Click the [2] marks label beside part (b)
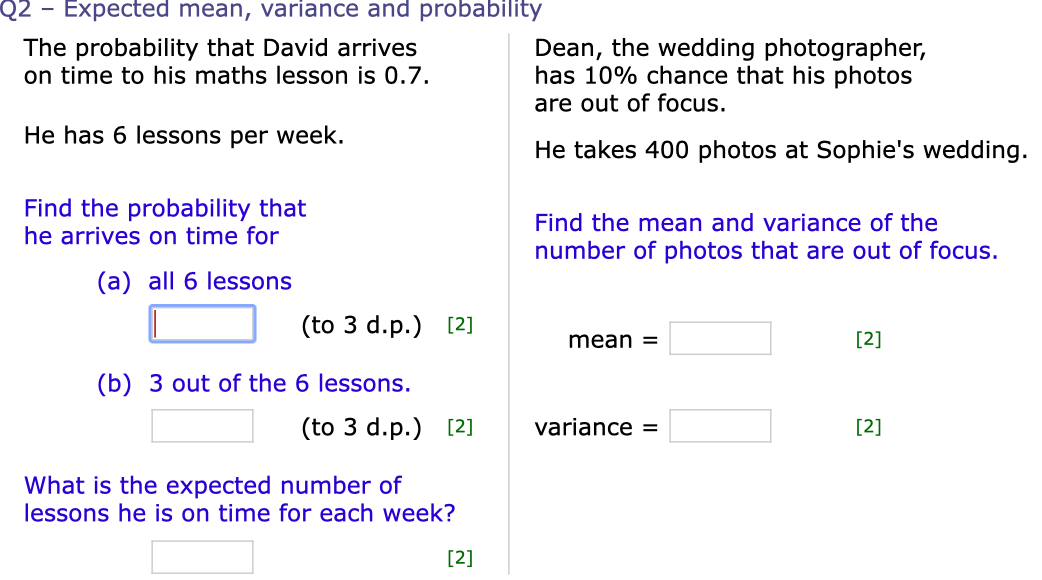1042x580 pixels. 458,426
